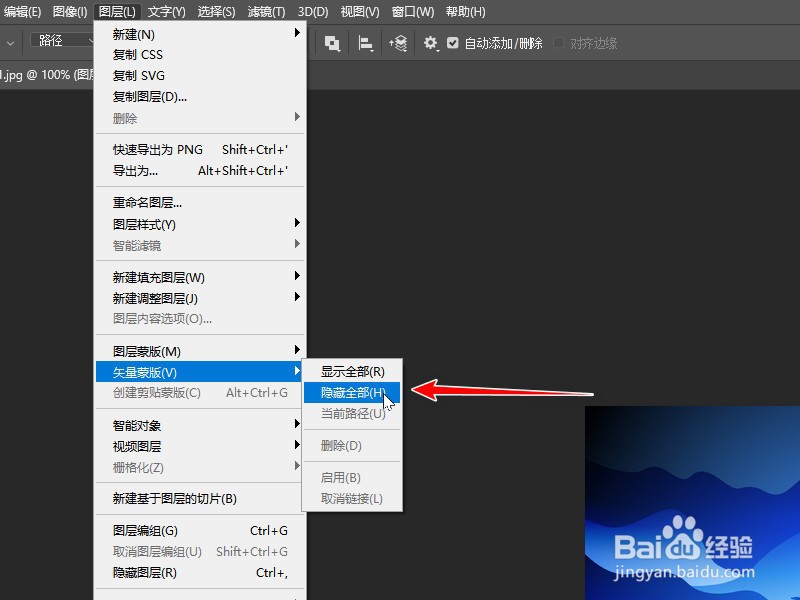Expand the tool preset picker chevron
The image size is (800, 600).
10,44
